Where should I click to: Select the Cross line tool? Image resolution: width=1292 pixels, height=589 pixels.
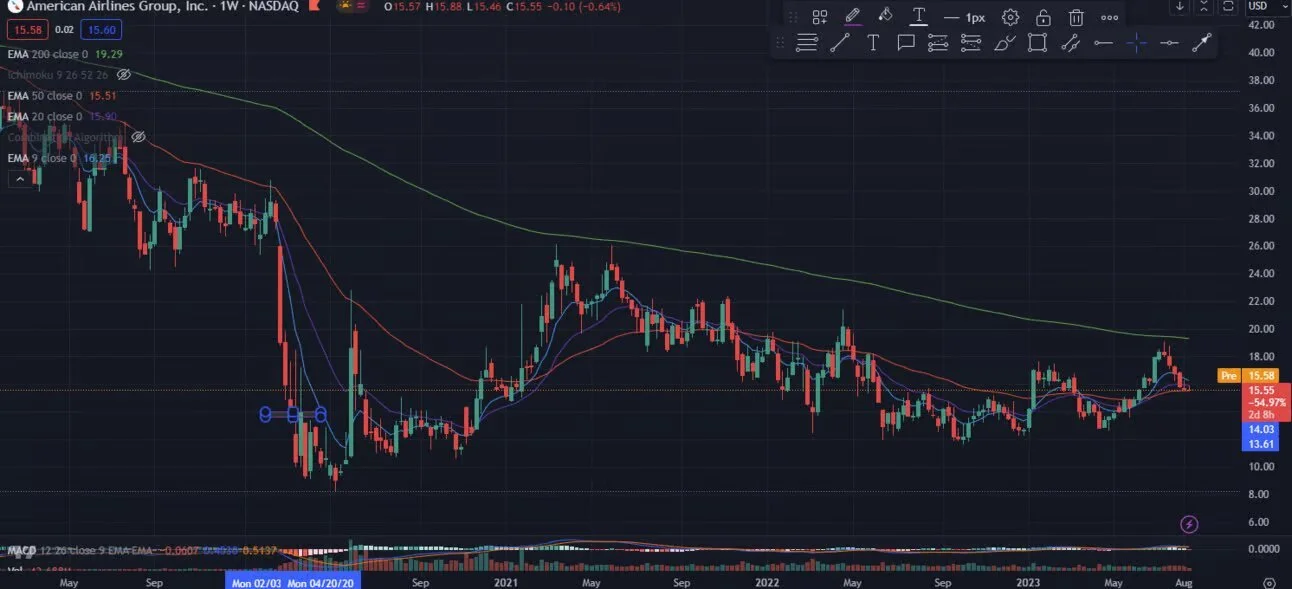[x=1136, y=43]
